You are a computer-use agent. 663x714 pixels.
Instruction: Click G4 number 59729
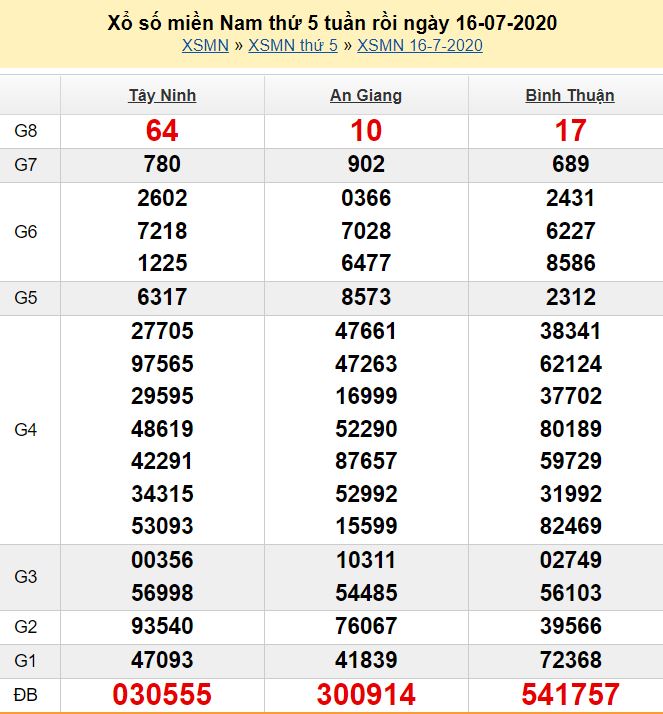[571, 461]
